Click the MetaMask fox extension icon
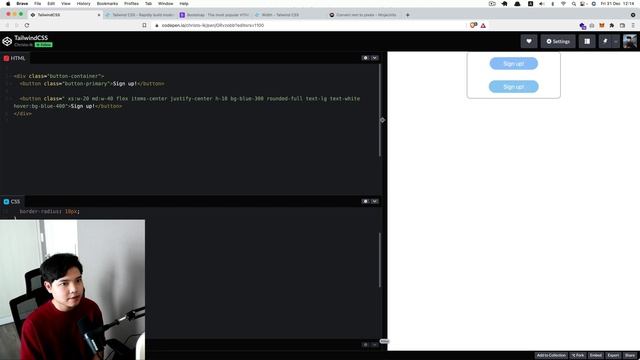The width and height of the screenshot is (640, 360). click(602, 25)
